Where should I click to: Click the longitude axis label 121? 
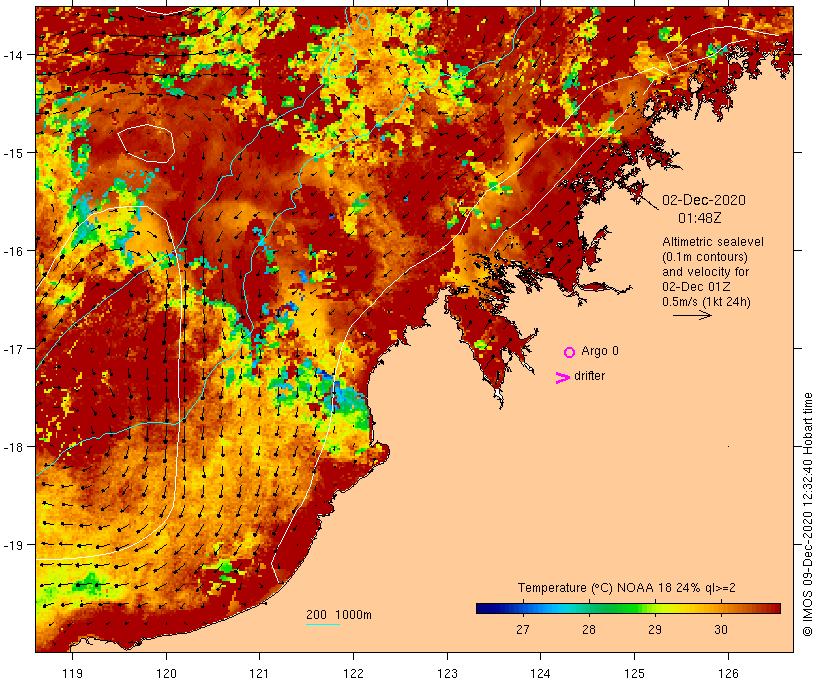259,673
